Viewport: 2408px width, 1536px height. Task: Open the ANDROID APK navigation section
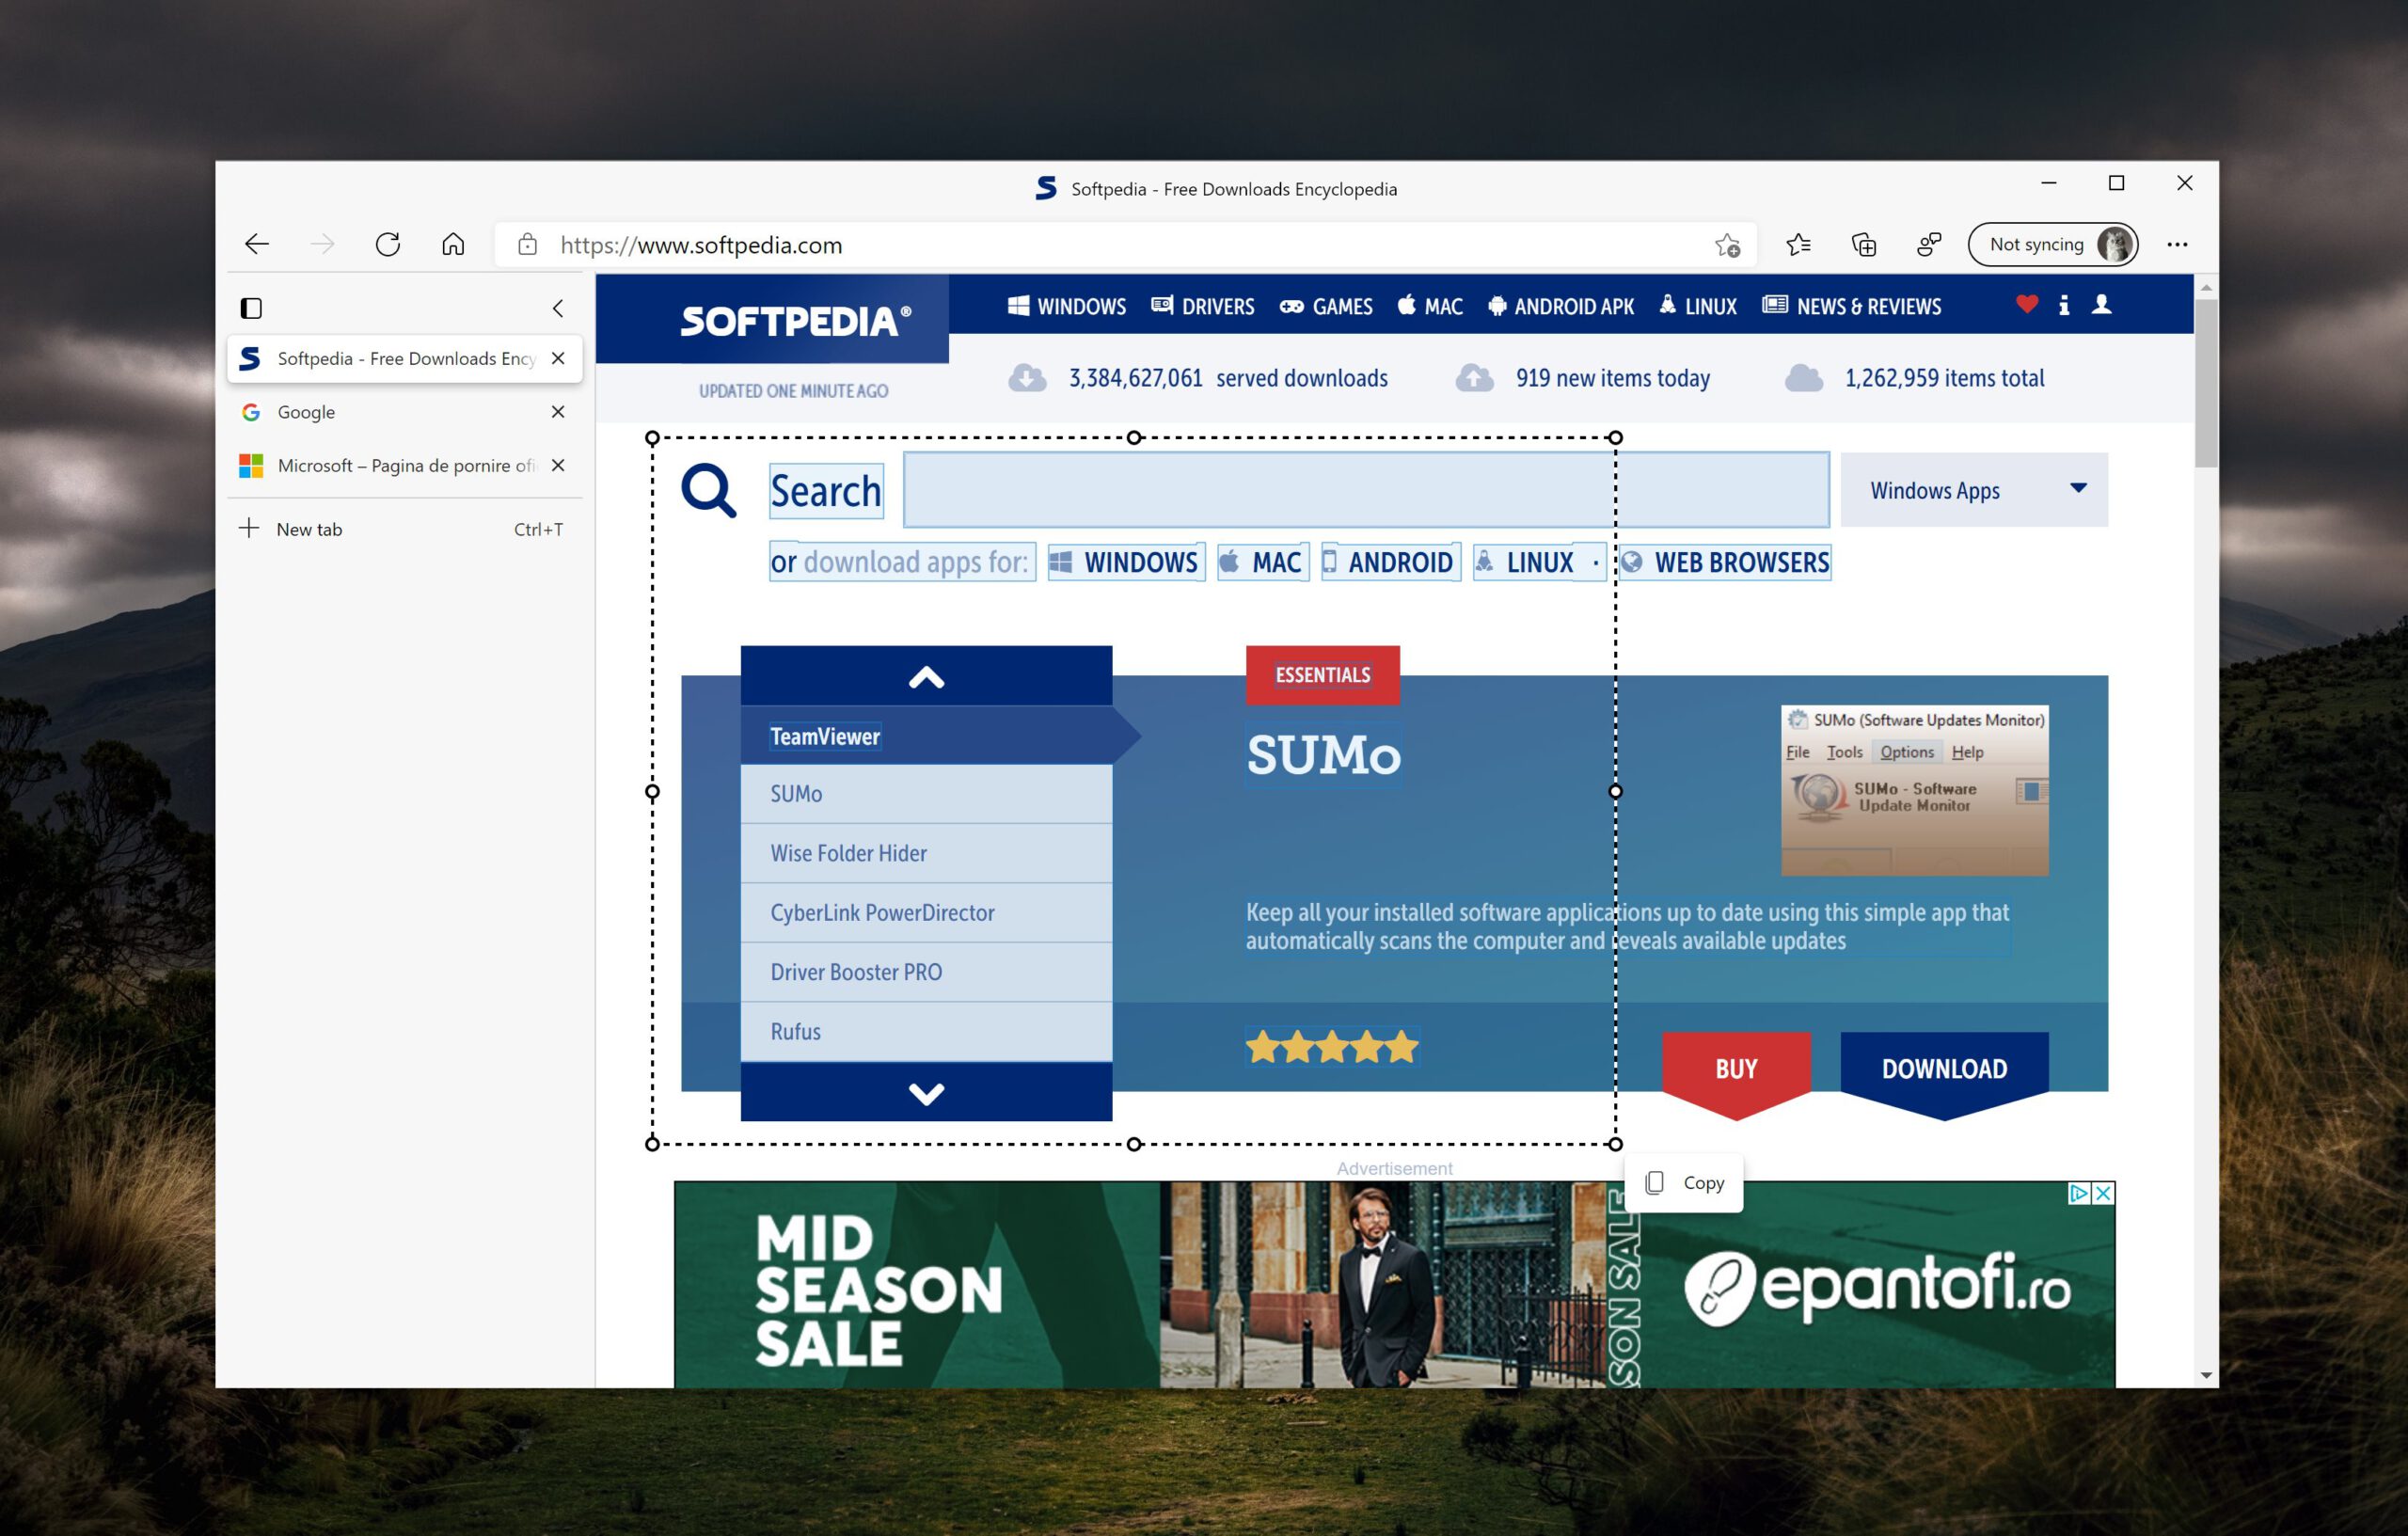pos(1561,306)
